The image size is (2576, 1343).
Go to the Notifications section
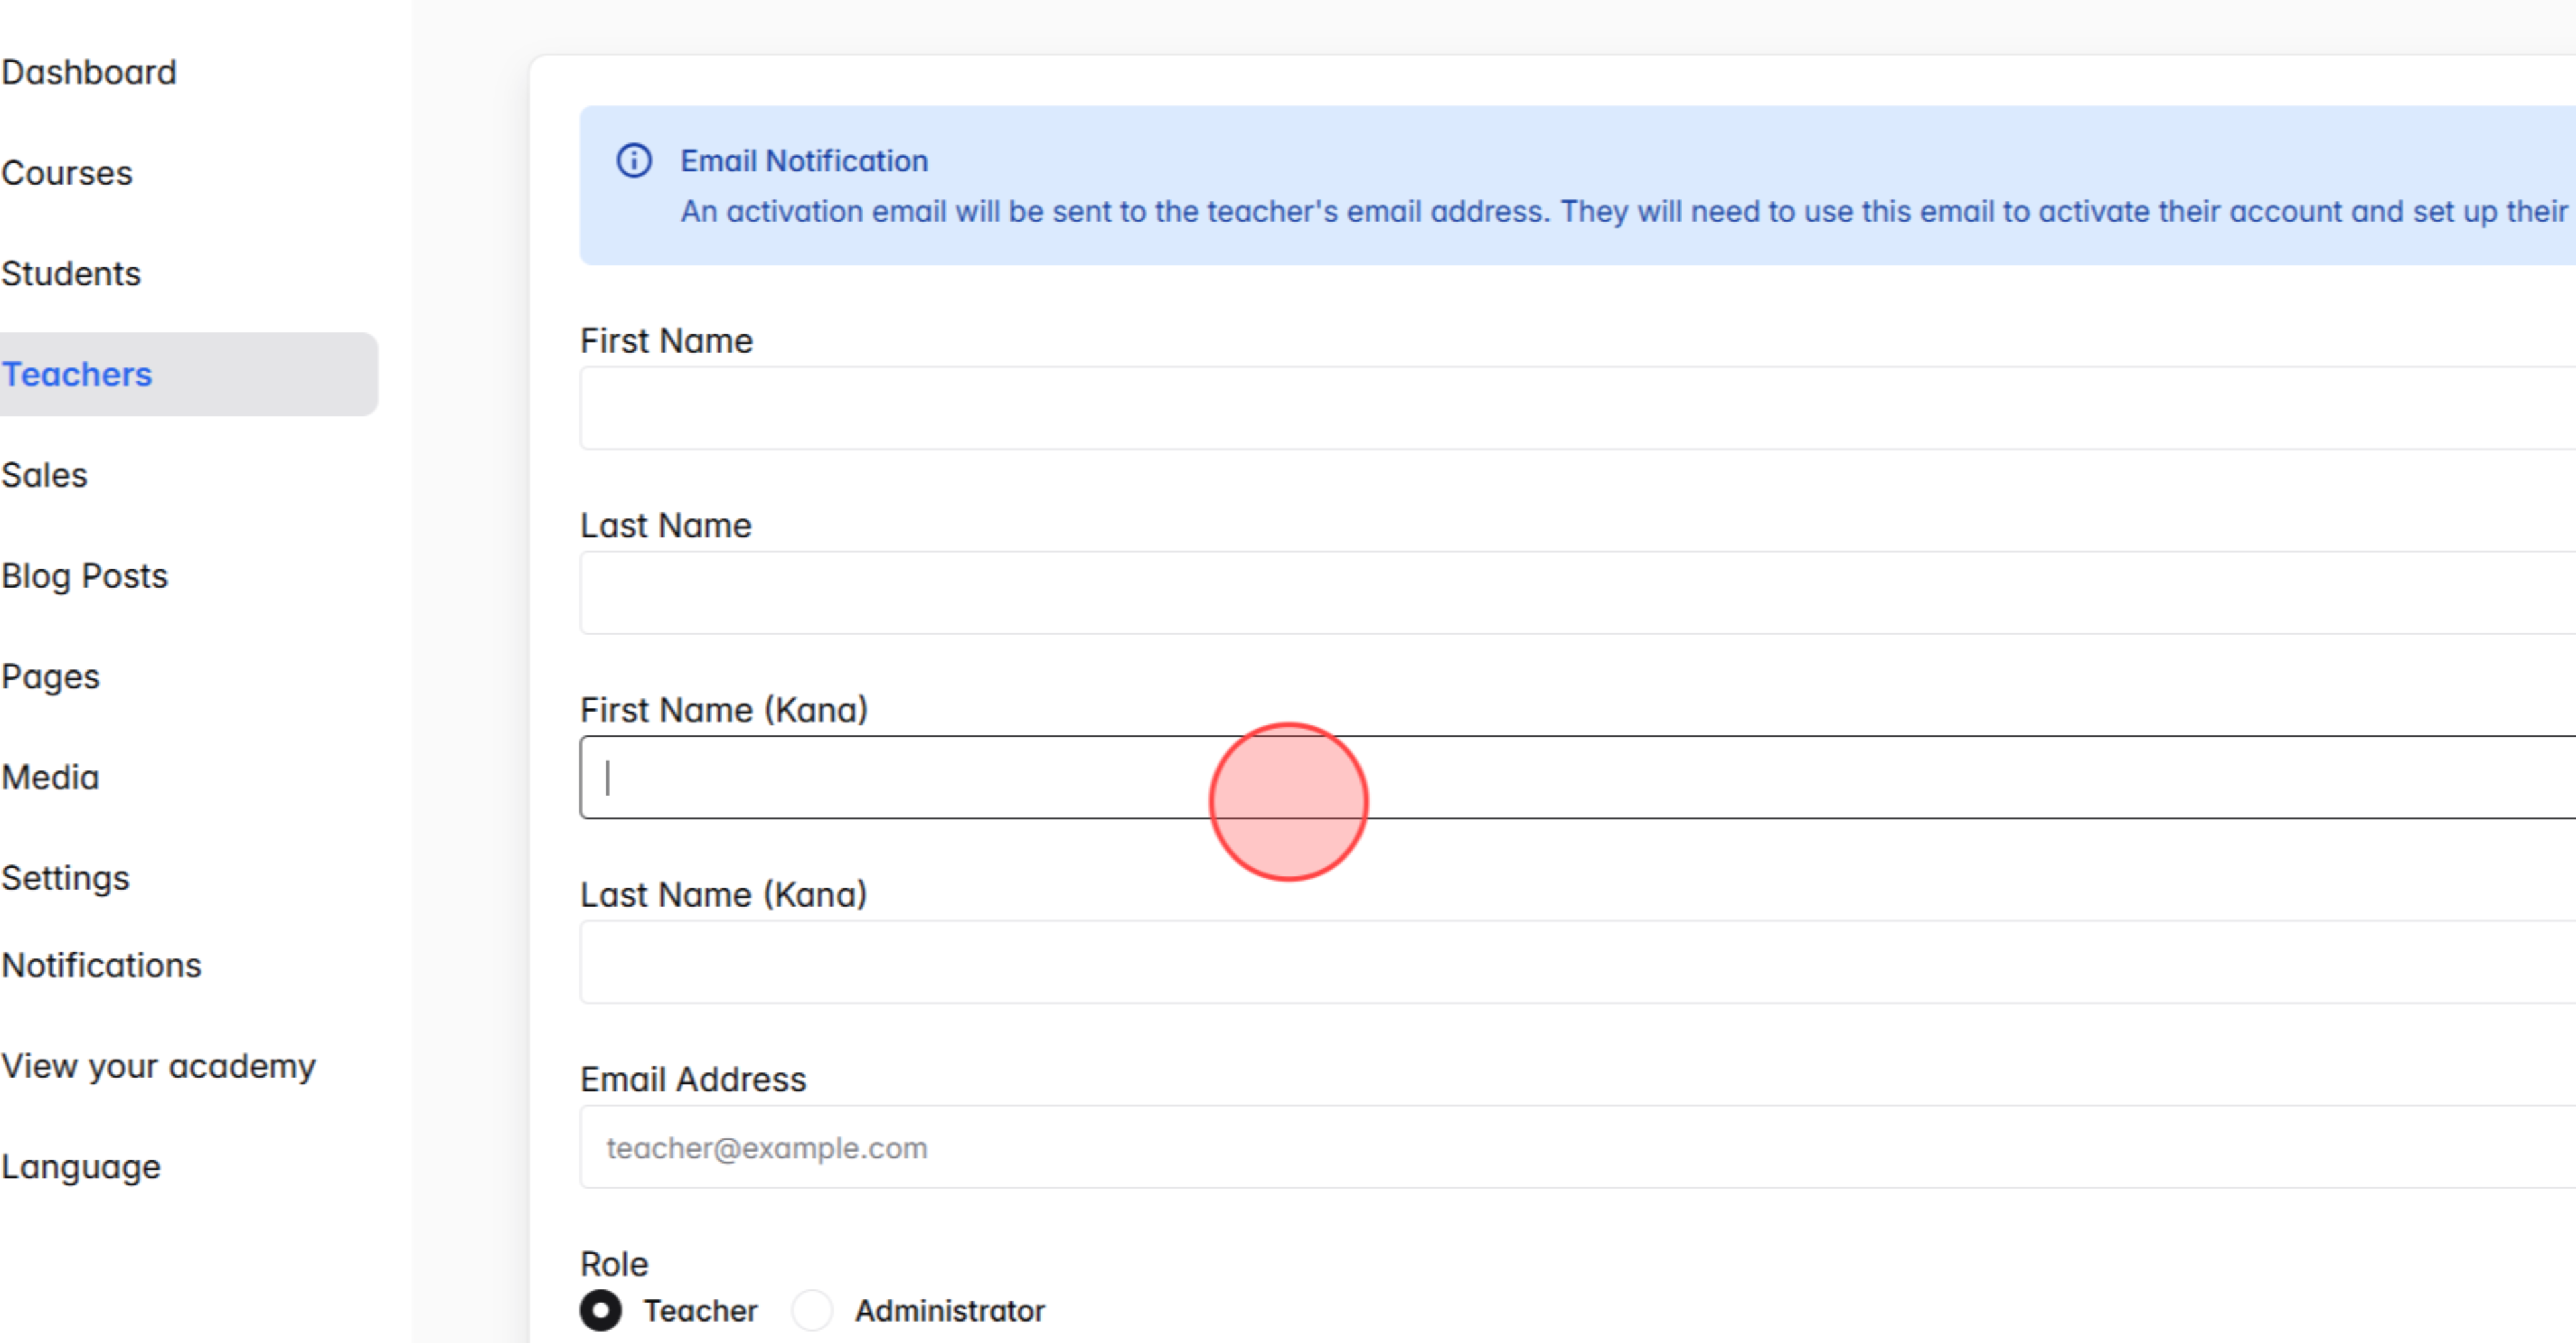(x=101, y=965)
